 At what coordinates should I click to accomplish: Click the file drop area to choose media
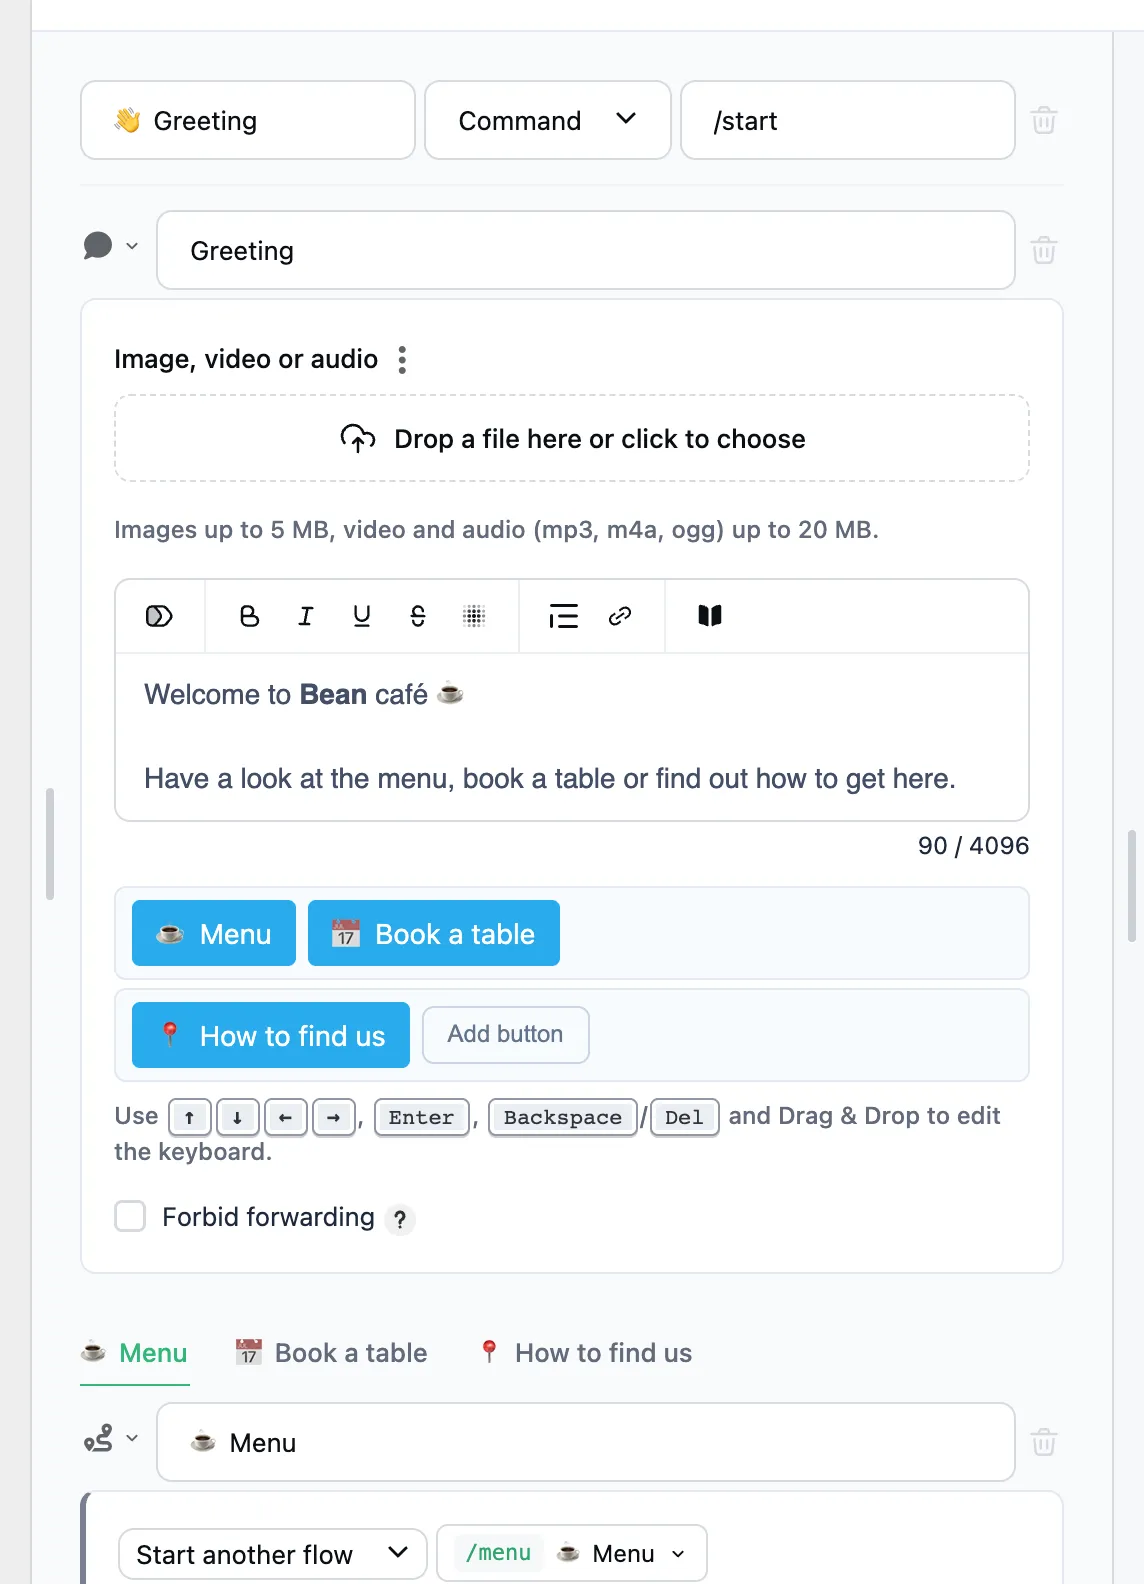[x=572, y=438]
